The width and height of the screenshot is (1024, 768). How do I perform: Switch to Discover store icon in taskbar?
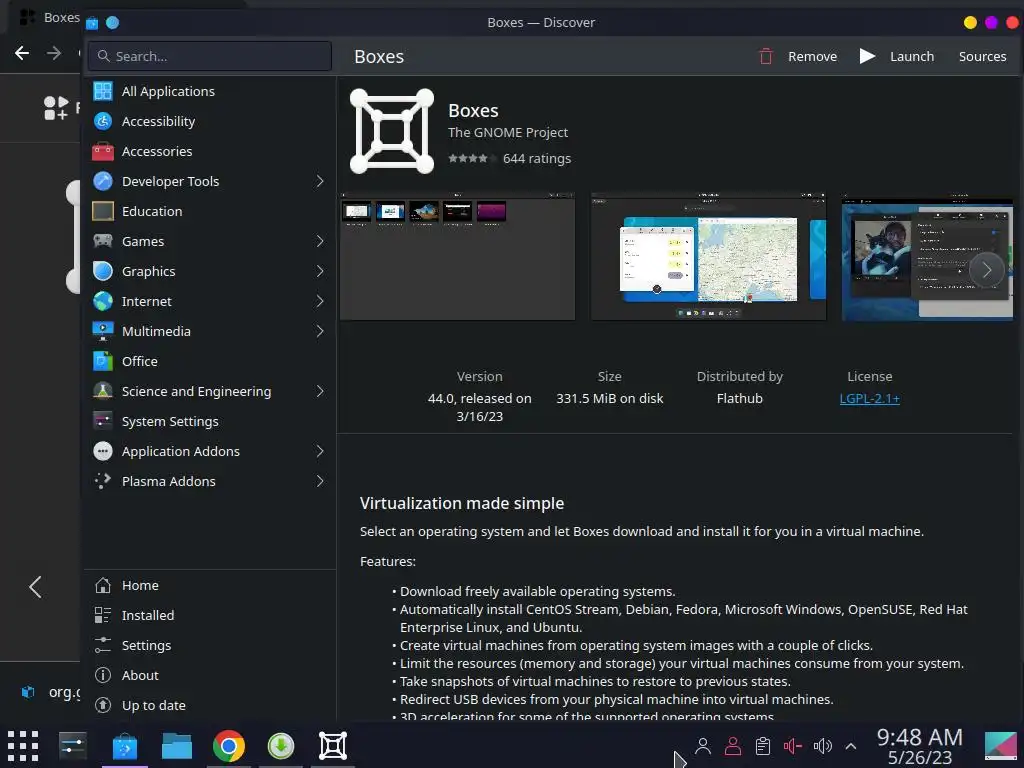[x=125, y=746]
